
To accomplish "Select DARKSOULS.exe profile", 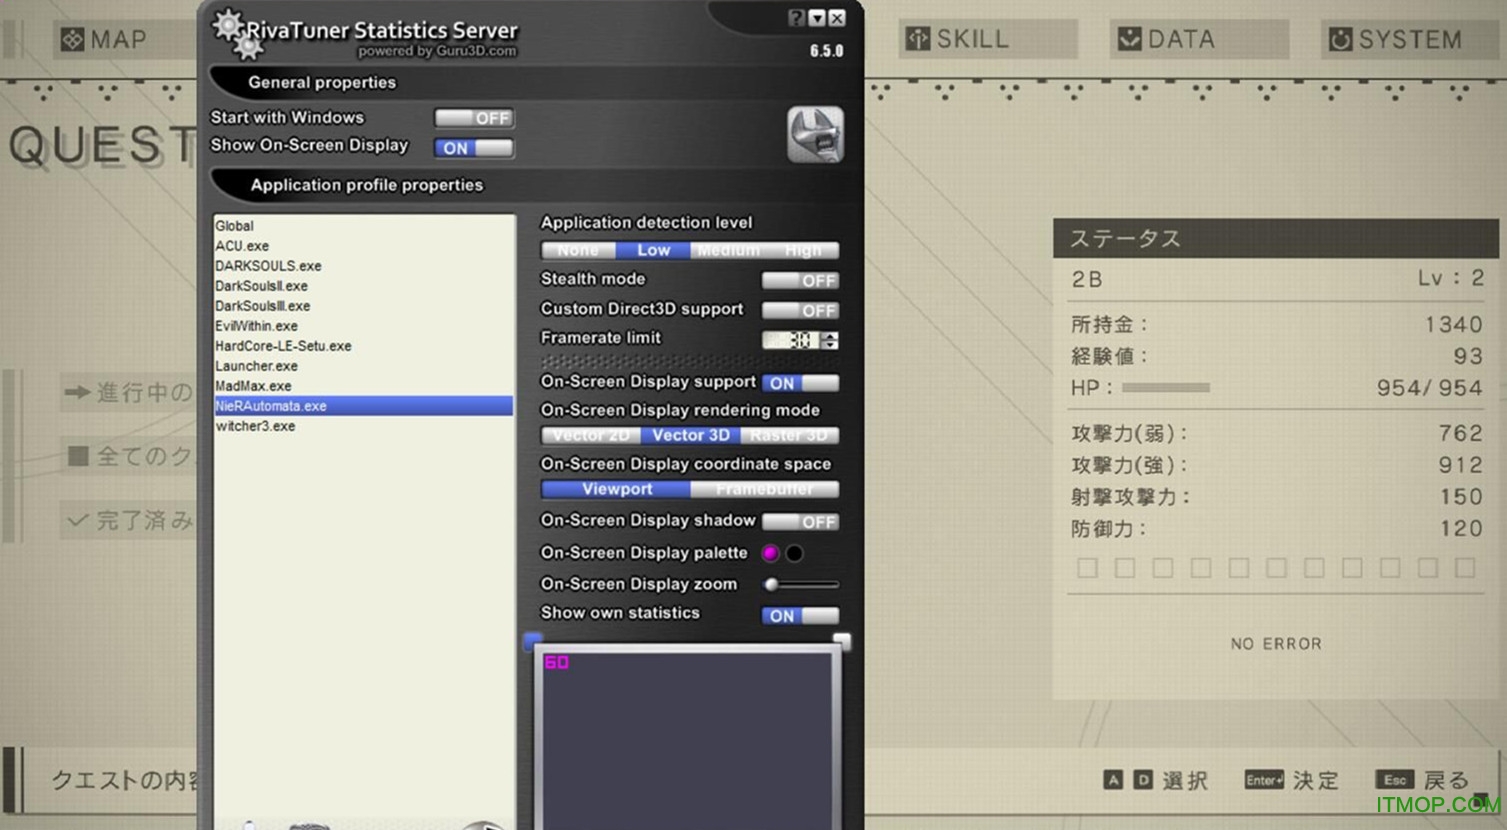I will pyautogui.click(x=364, y=266).
